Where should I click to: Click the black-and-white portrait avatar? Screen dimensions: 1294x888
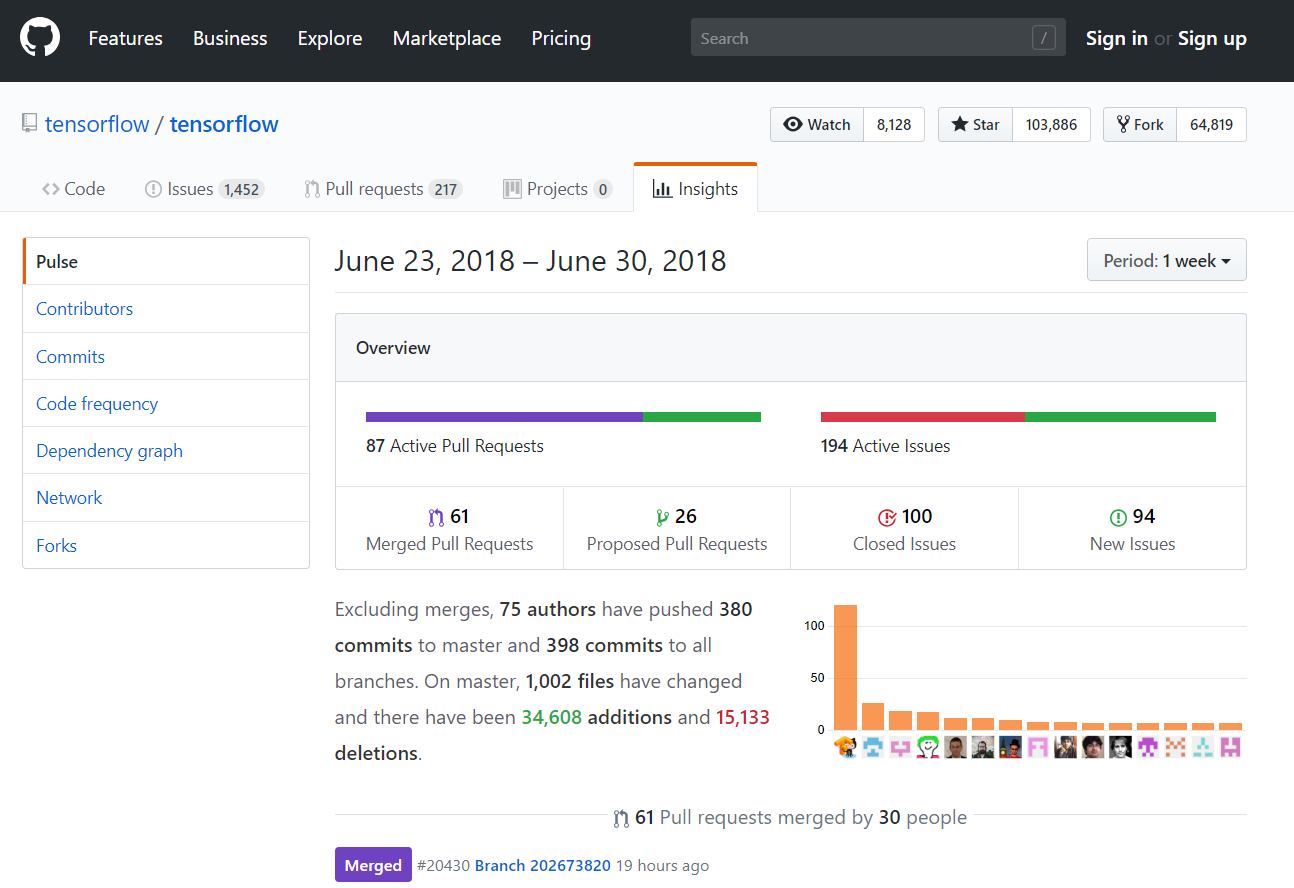(x=1121, y=746)
